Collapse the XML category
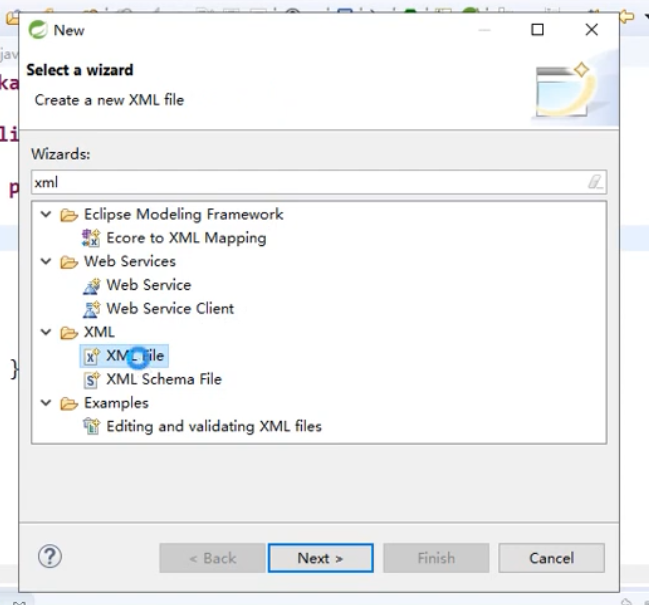The height and width of the screenshot is (605, 649). tap(46, 332)
